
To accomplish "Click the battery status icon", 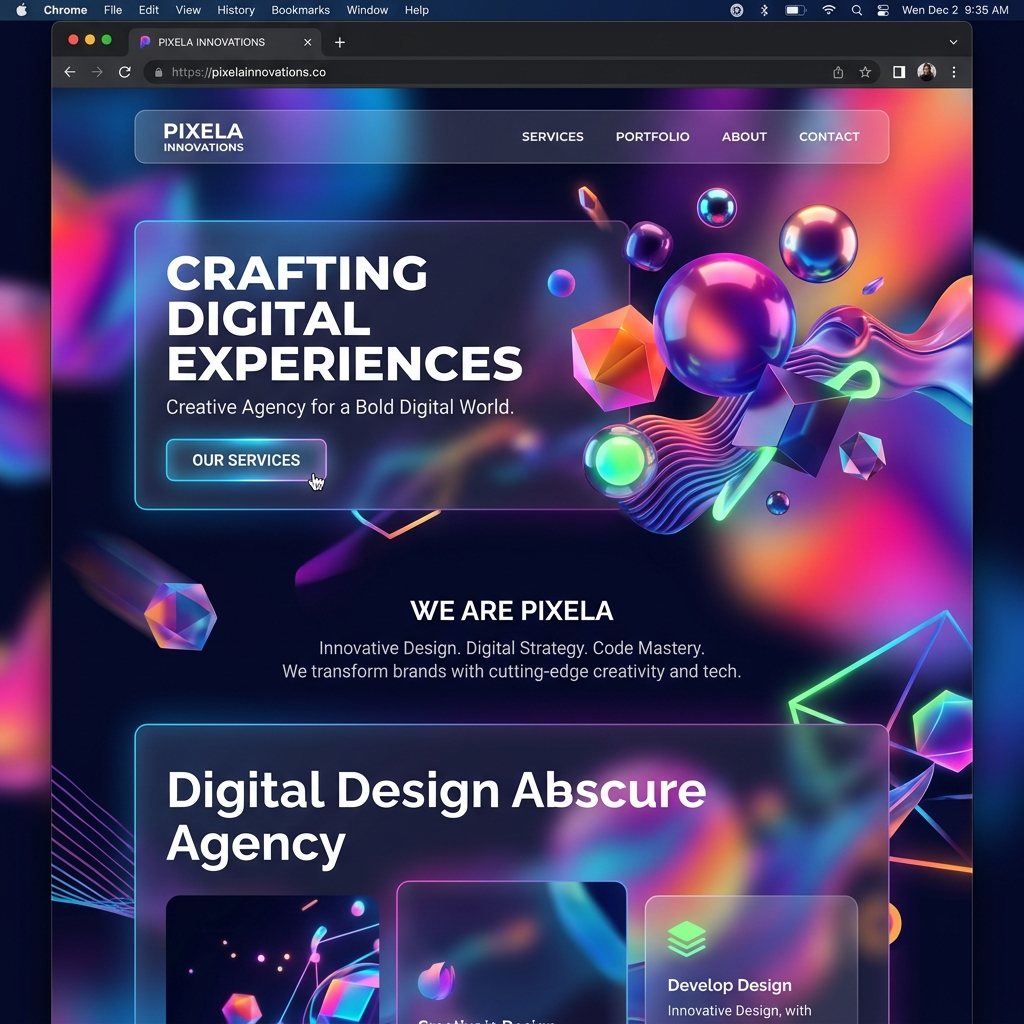I will pyautogui.click(x=795, y=10).
